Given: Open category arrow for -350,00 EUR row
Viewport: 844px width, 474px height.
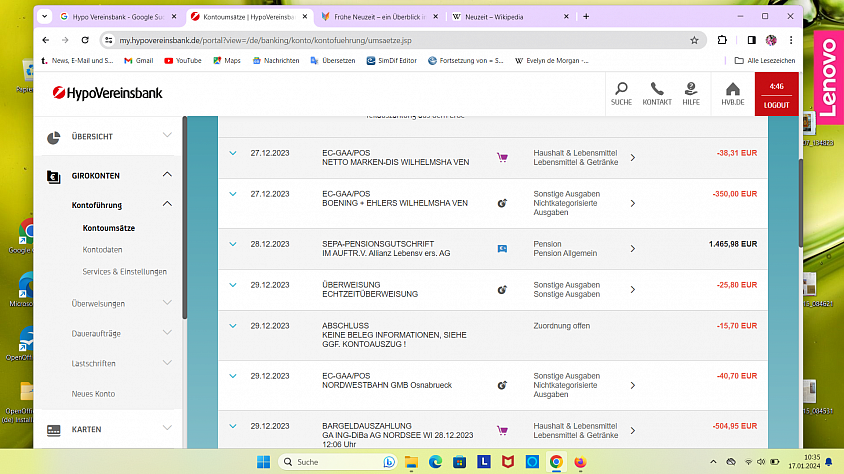Looking at the screenshot, I should (x=633, y=203).
